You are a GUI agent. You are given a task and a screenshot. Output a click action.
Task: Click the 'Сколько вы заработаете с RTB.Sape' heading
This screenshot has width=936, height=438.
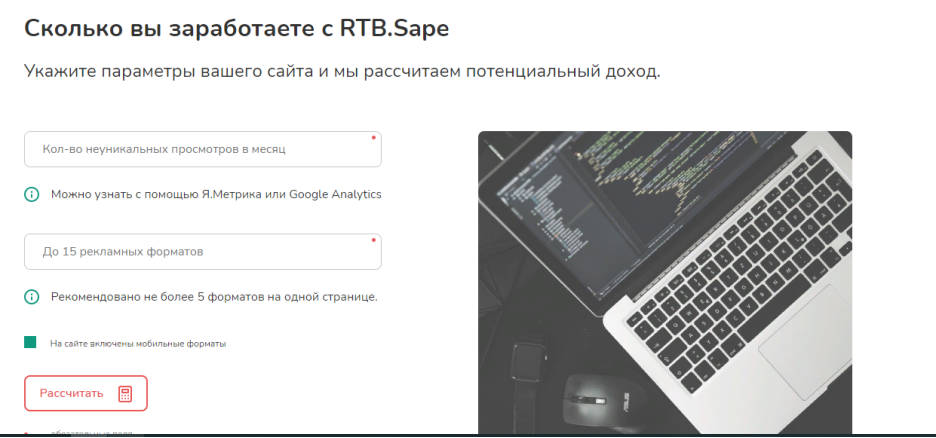[236, 29]
